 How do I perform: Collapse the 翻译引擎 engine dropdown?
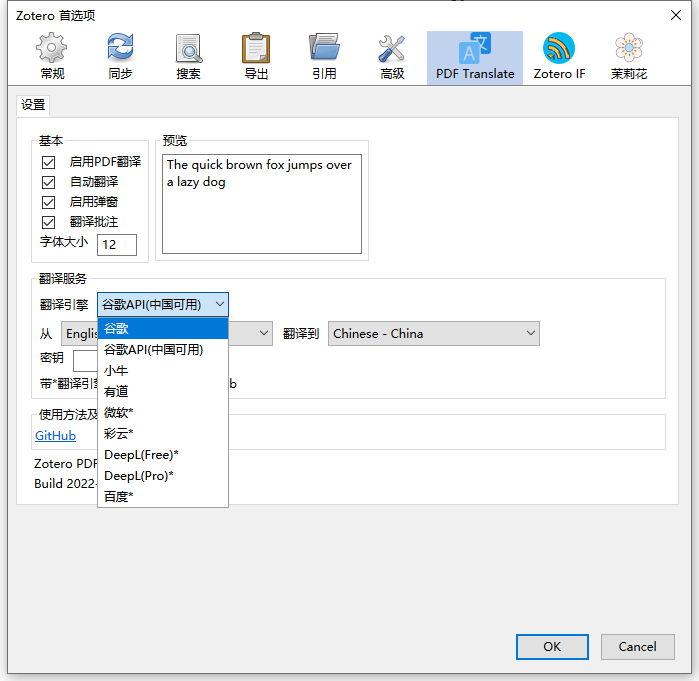(163, 304)
